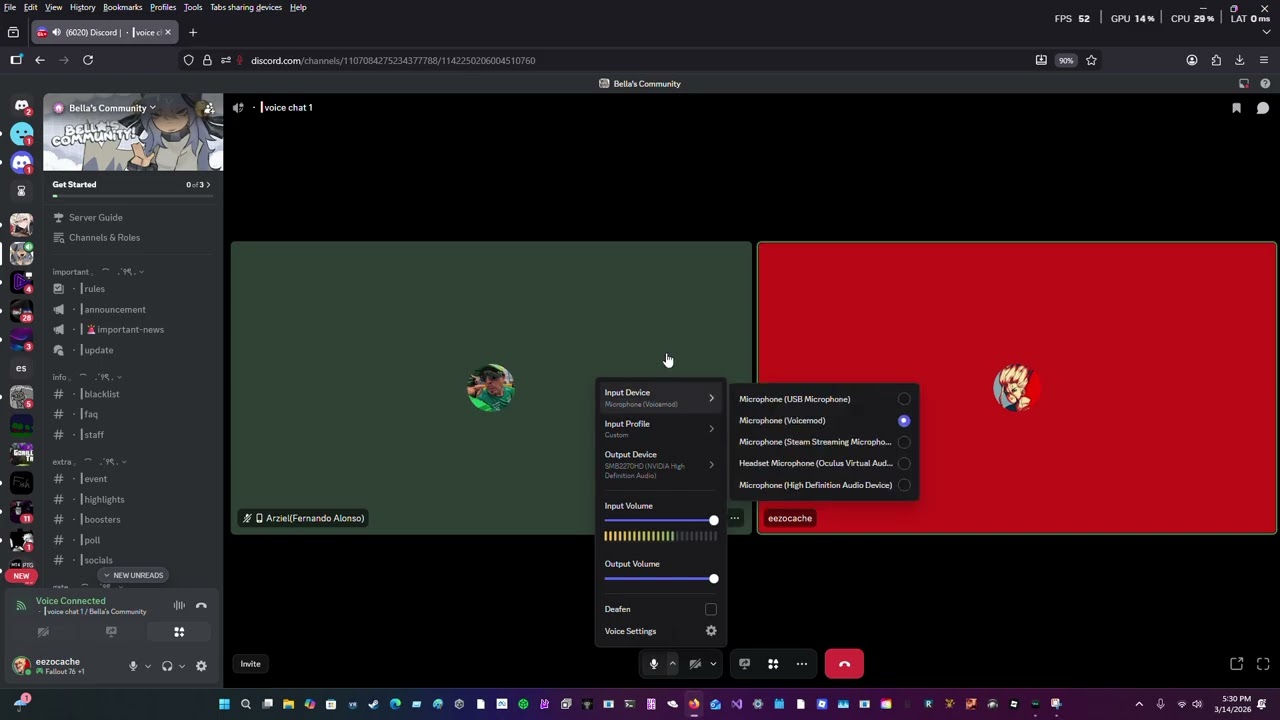This screenshot has height=720, width=1280.
Task: Open the input options arrow beside the user panel mic
Action: click(x=148, y=666)
